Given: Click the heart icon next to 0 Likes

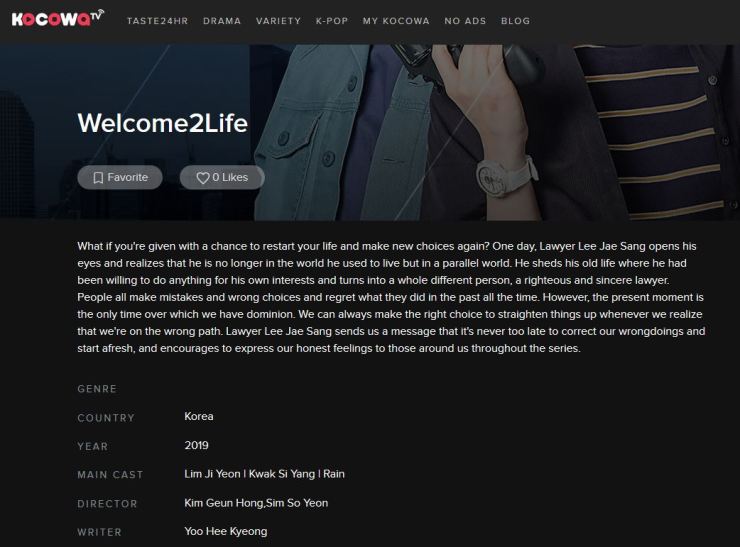Looking at the screenshot, I should coord(203,178).
